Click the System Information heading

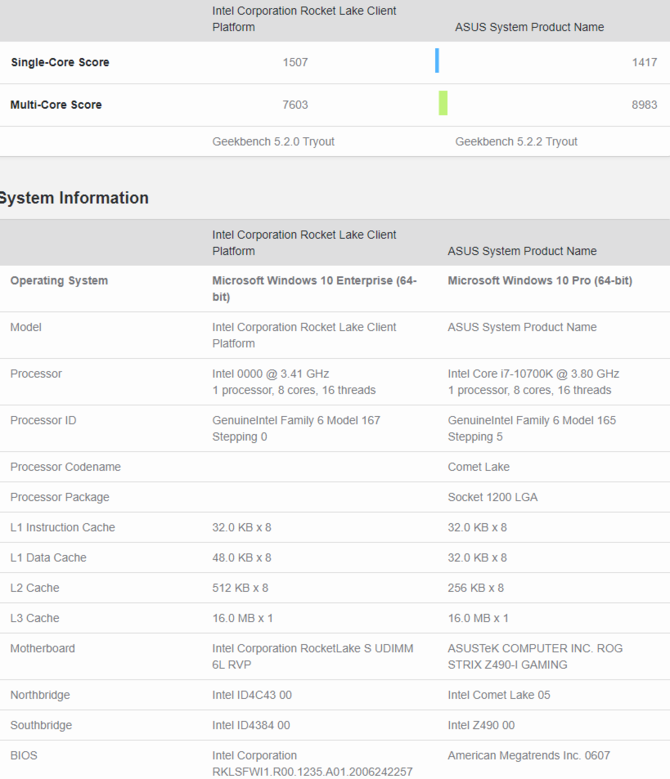74,198
